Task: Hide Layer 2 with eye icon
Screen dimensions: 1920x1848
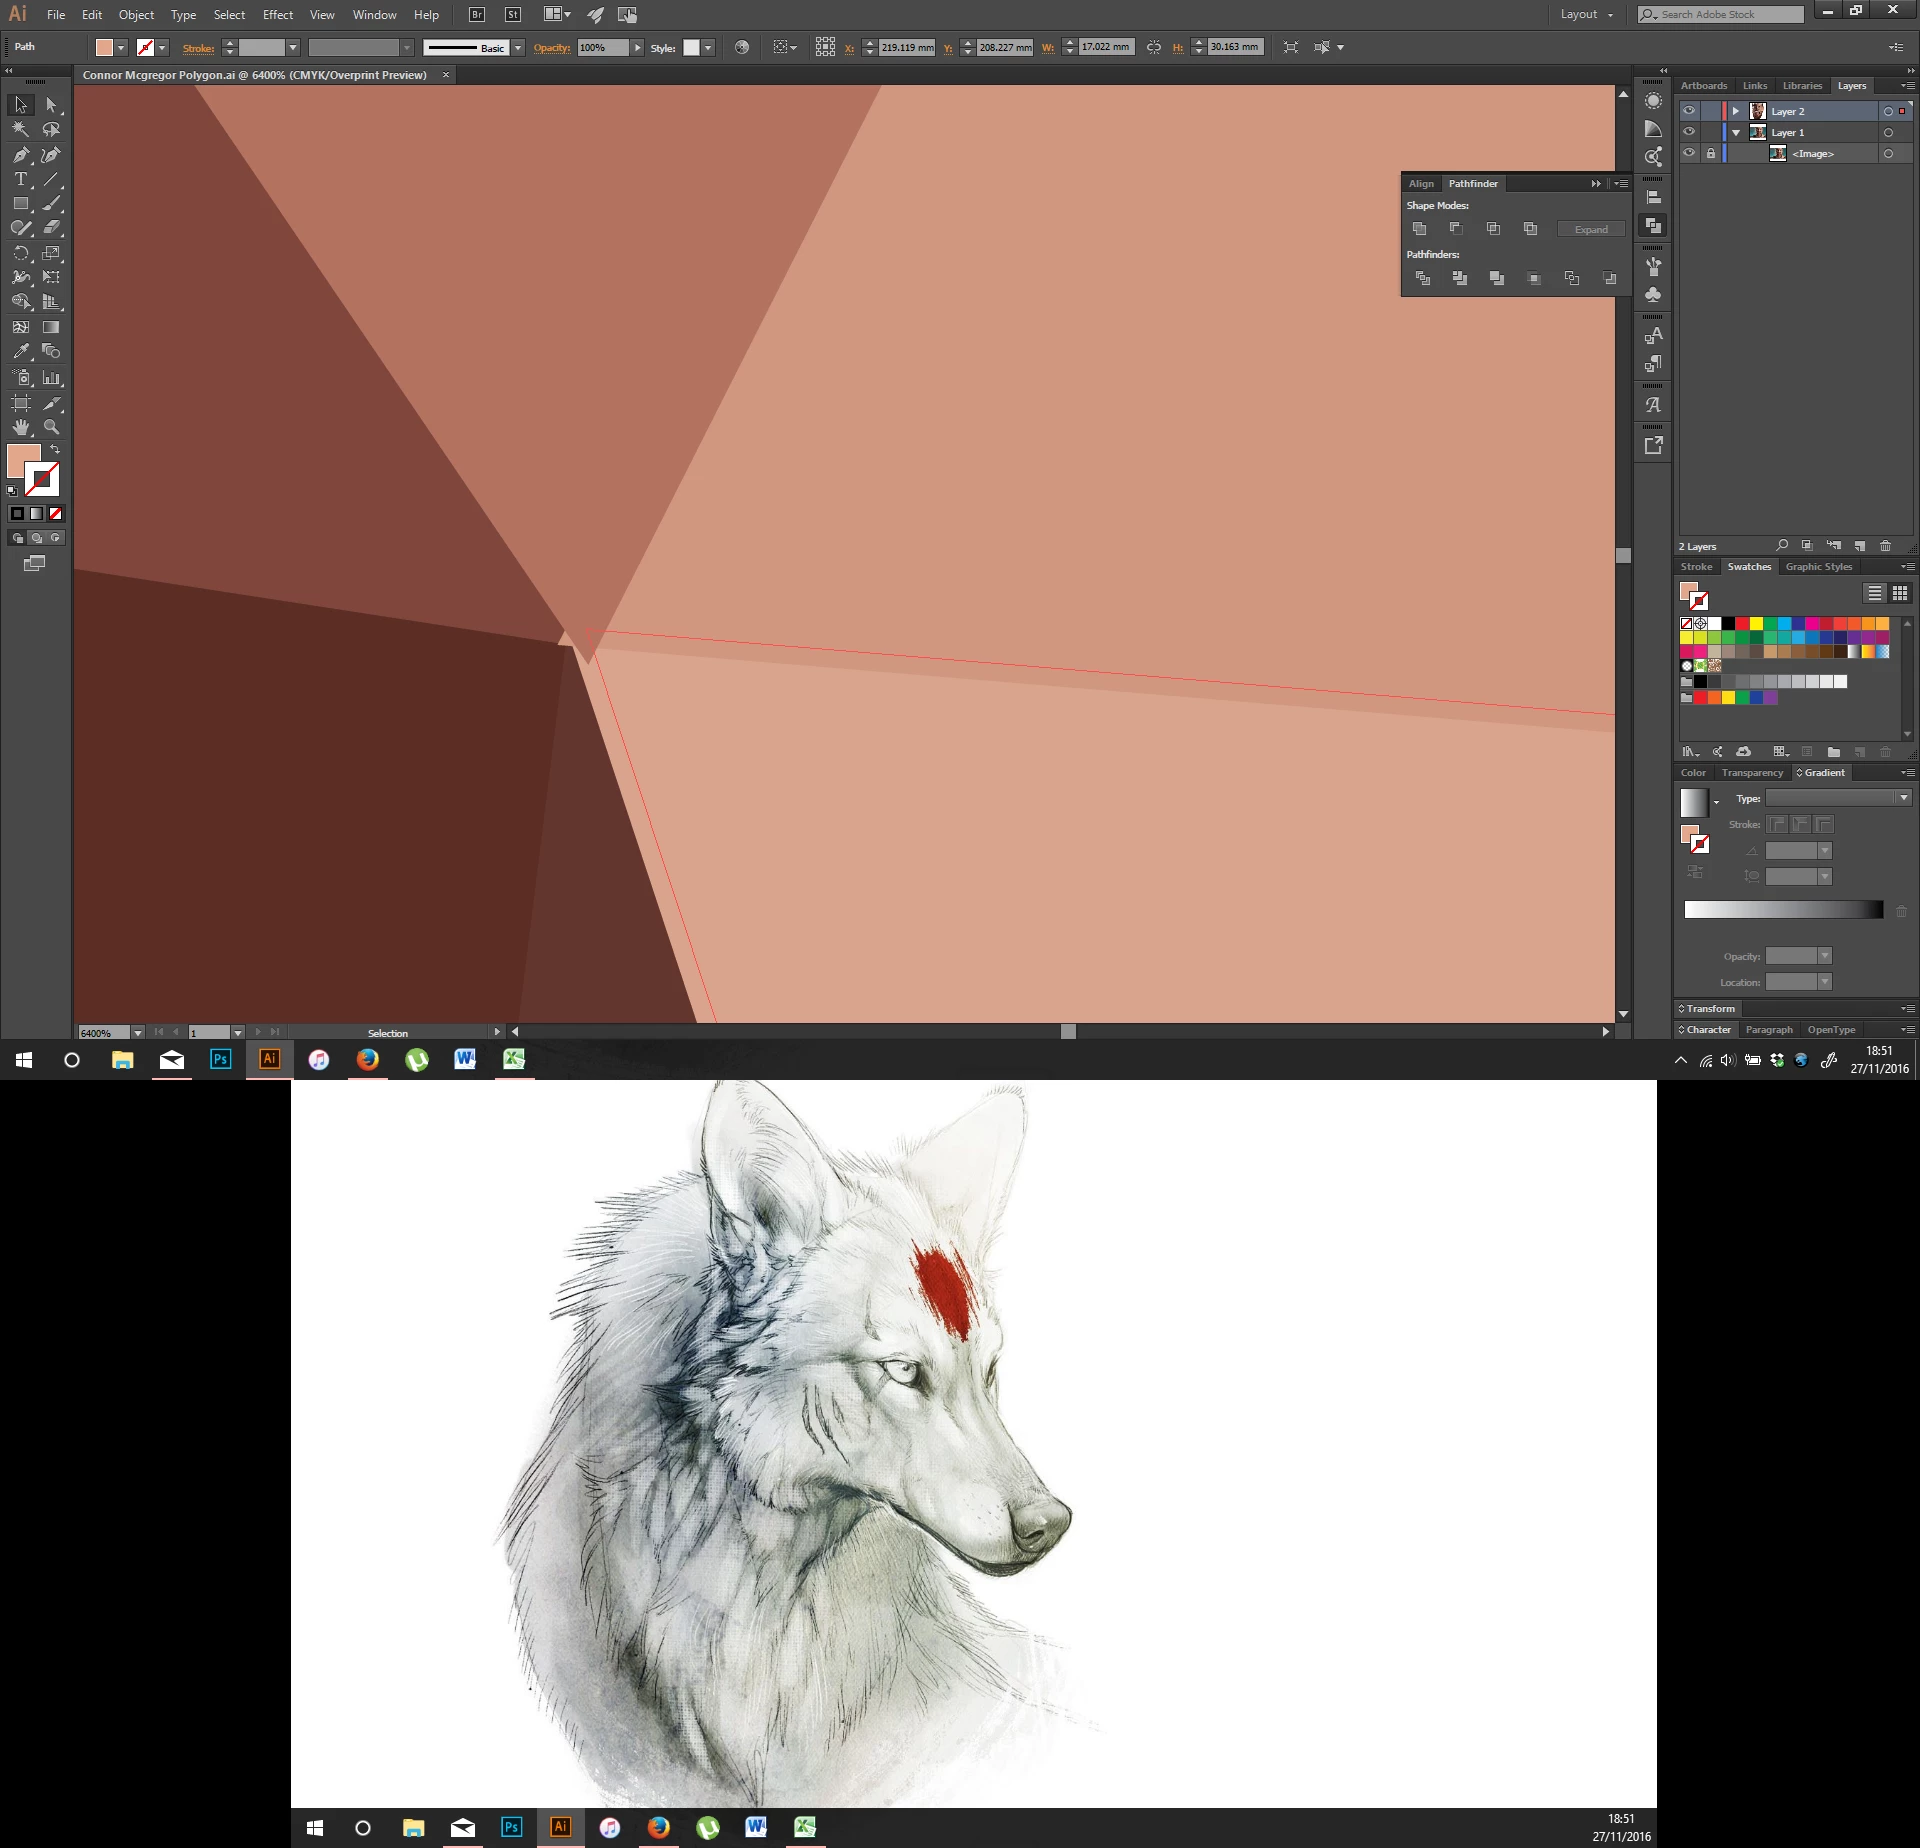Action: click(1689, 111)
